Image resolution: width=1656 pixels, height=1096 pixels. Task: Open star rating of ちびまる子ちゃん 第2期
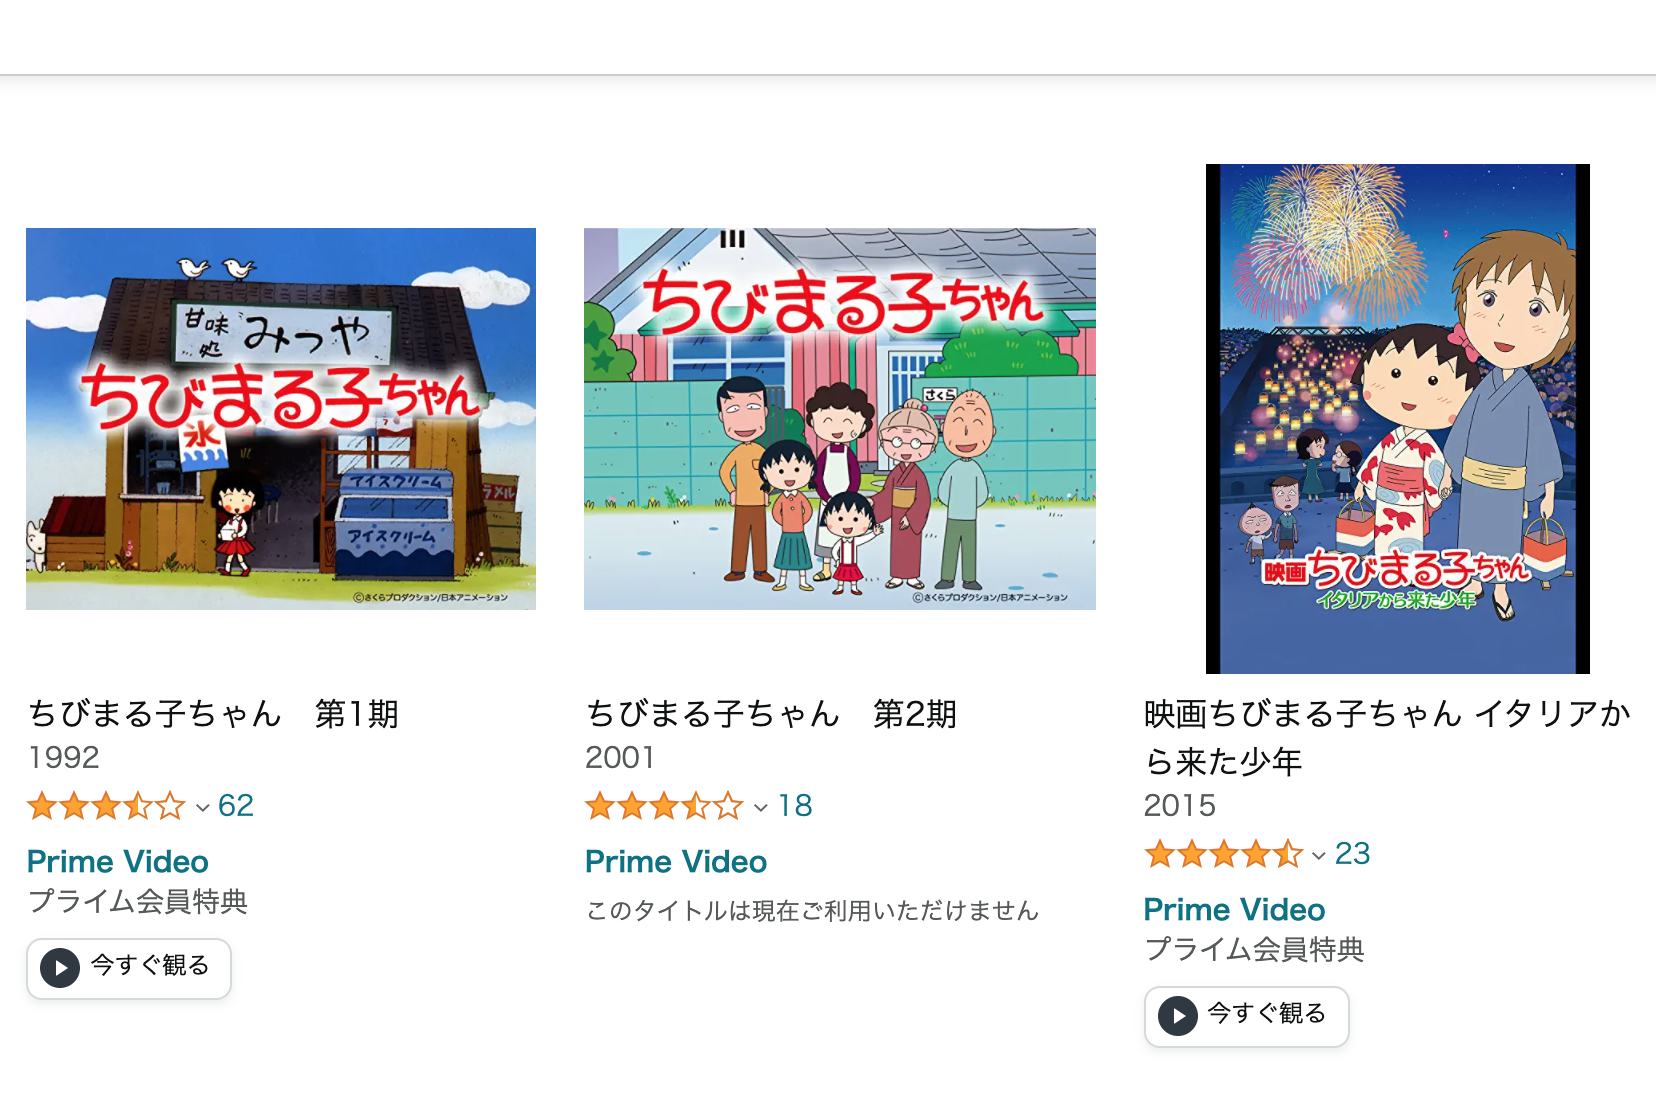(664, 806)
